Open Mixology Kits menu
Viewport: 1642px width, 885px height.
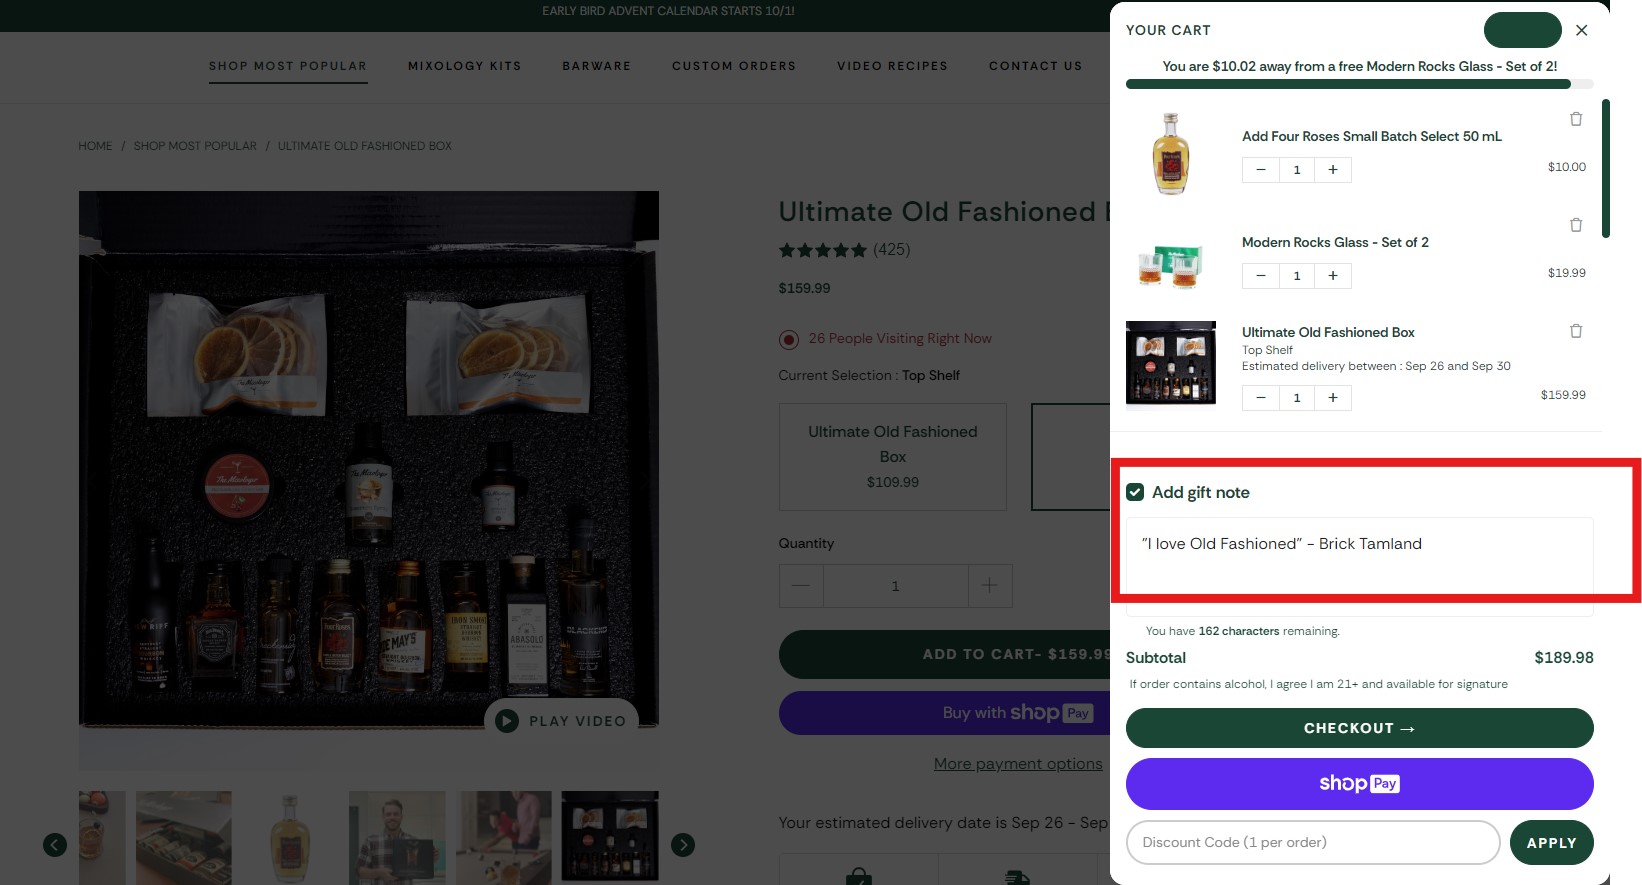tap(465, 66)
